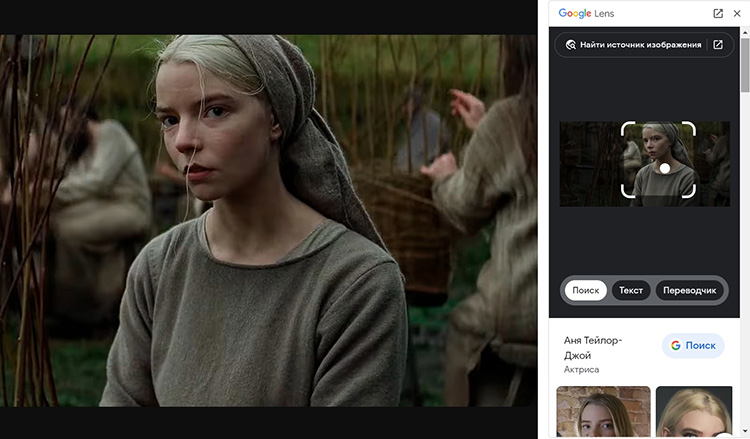Click the white focus dot in the selection

tap(665, 168)
